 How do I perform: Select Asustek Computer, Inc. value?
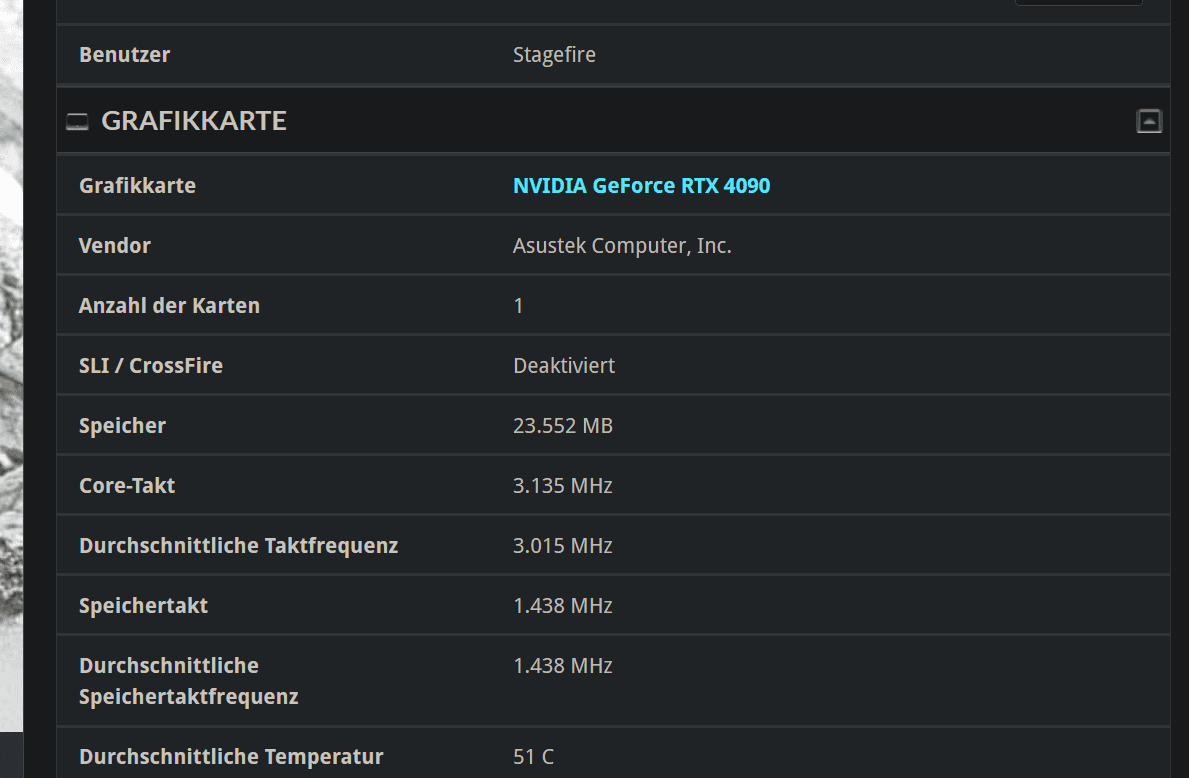[623, 246]
